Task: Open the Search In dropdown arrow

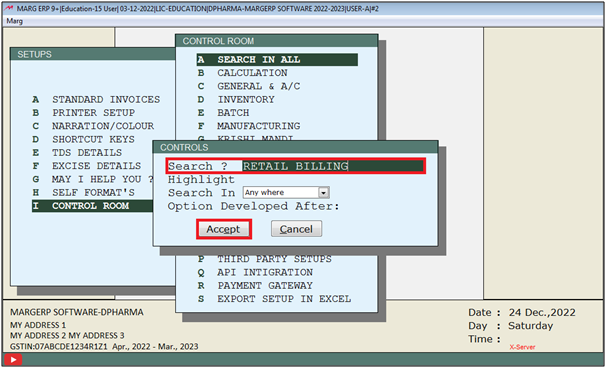Action: [x=323, y=192]
